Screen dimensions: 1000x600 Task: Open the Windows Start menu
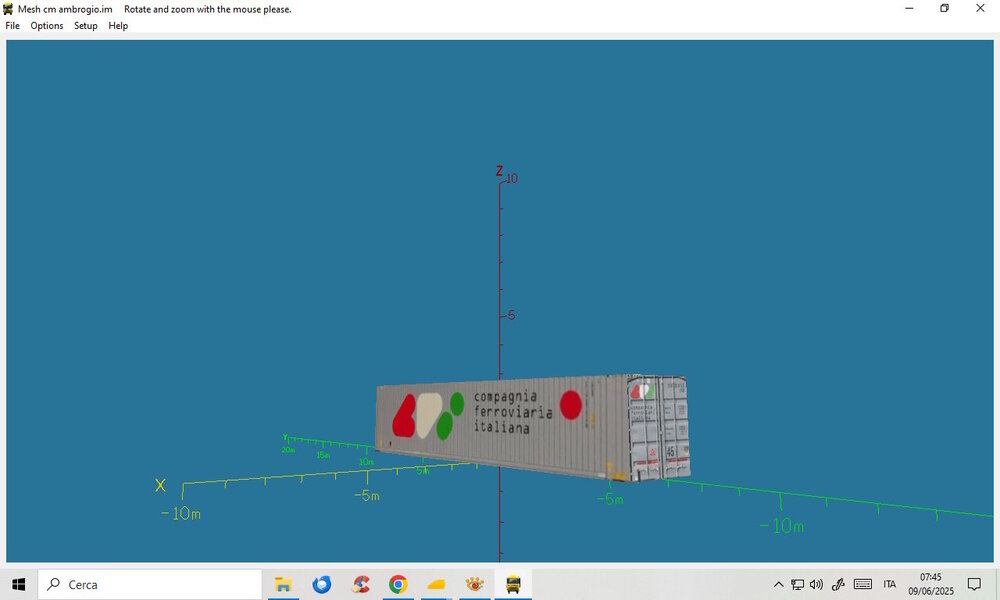[18, 584]
